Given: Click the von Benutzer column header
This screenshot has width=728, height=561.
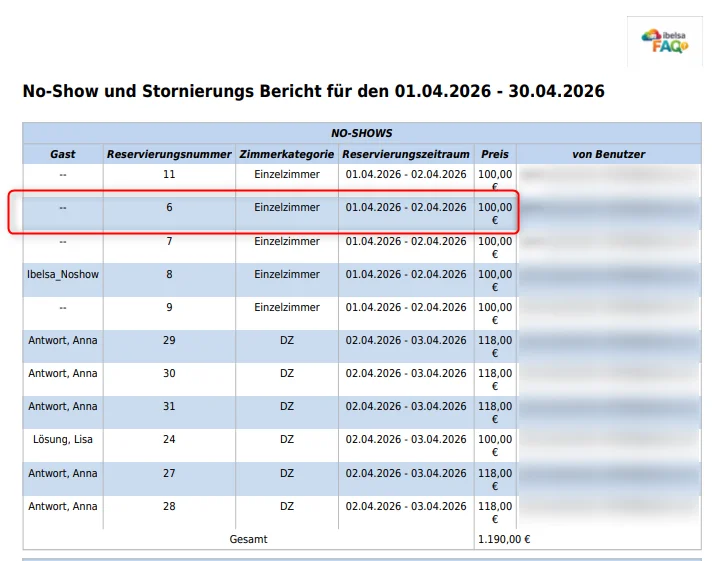Looking at the screenshot, I should [609, 154].
